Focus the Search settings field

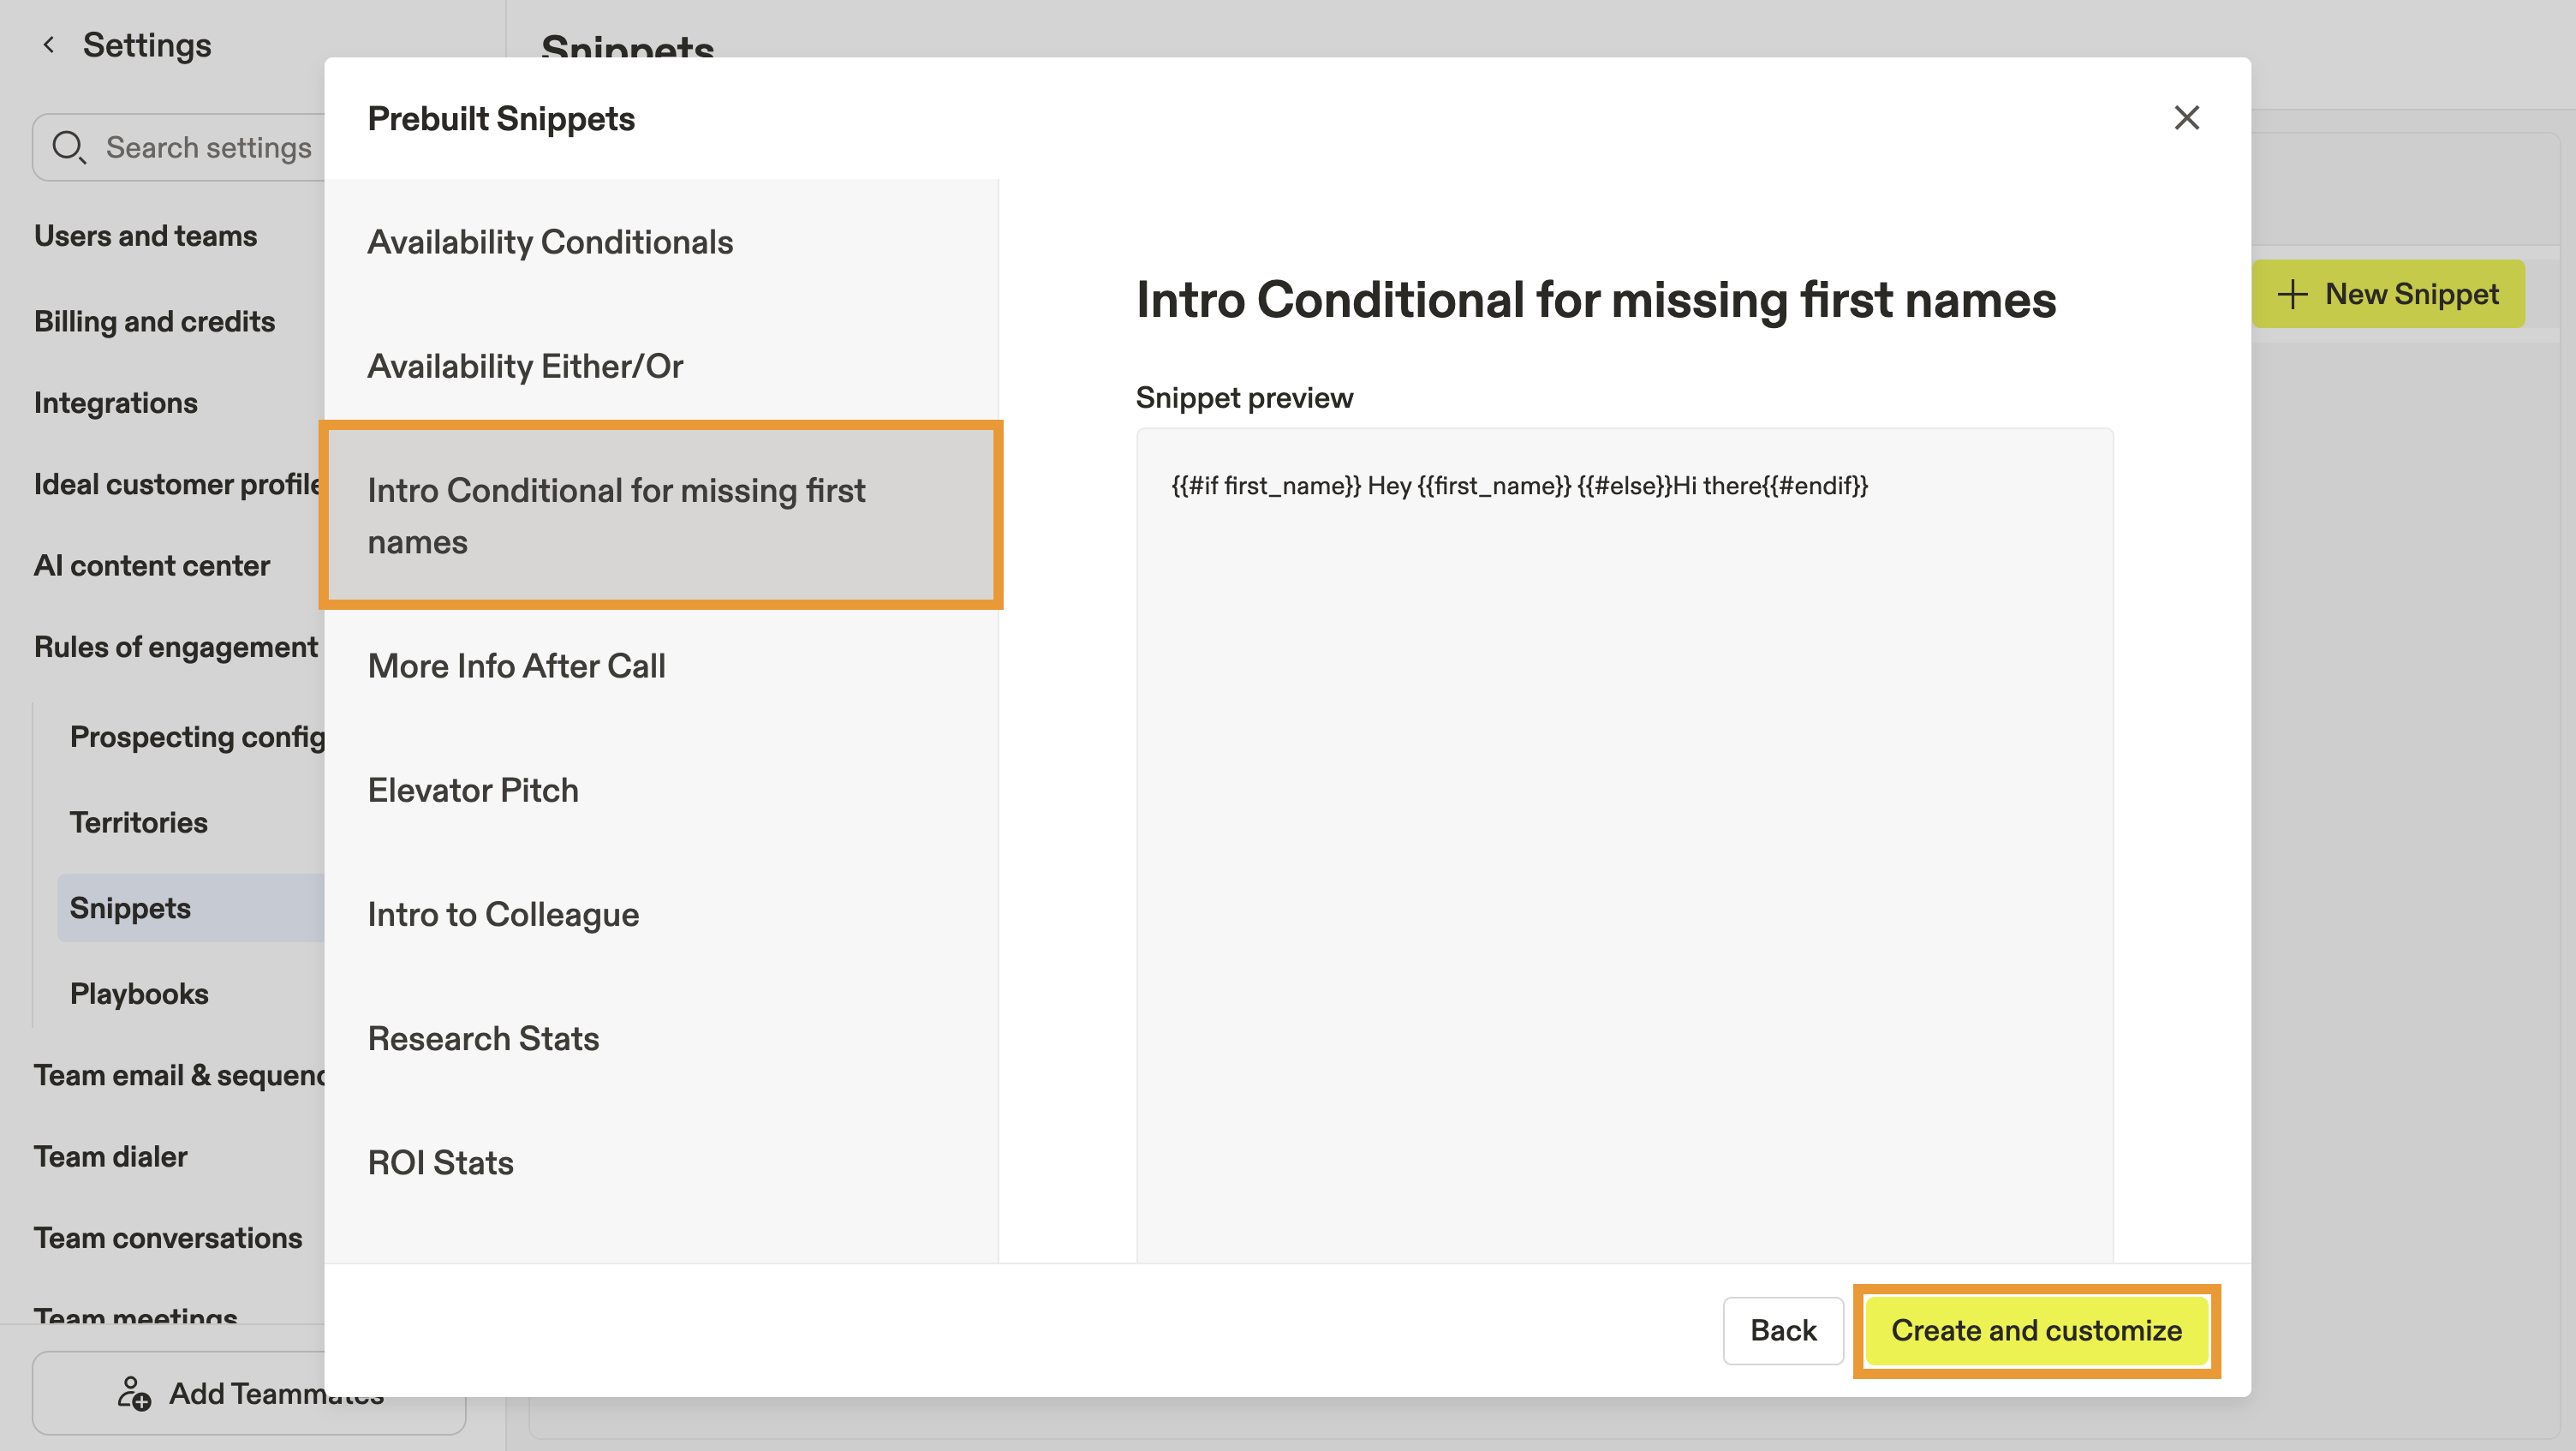pos(208,147)
